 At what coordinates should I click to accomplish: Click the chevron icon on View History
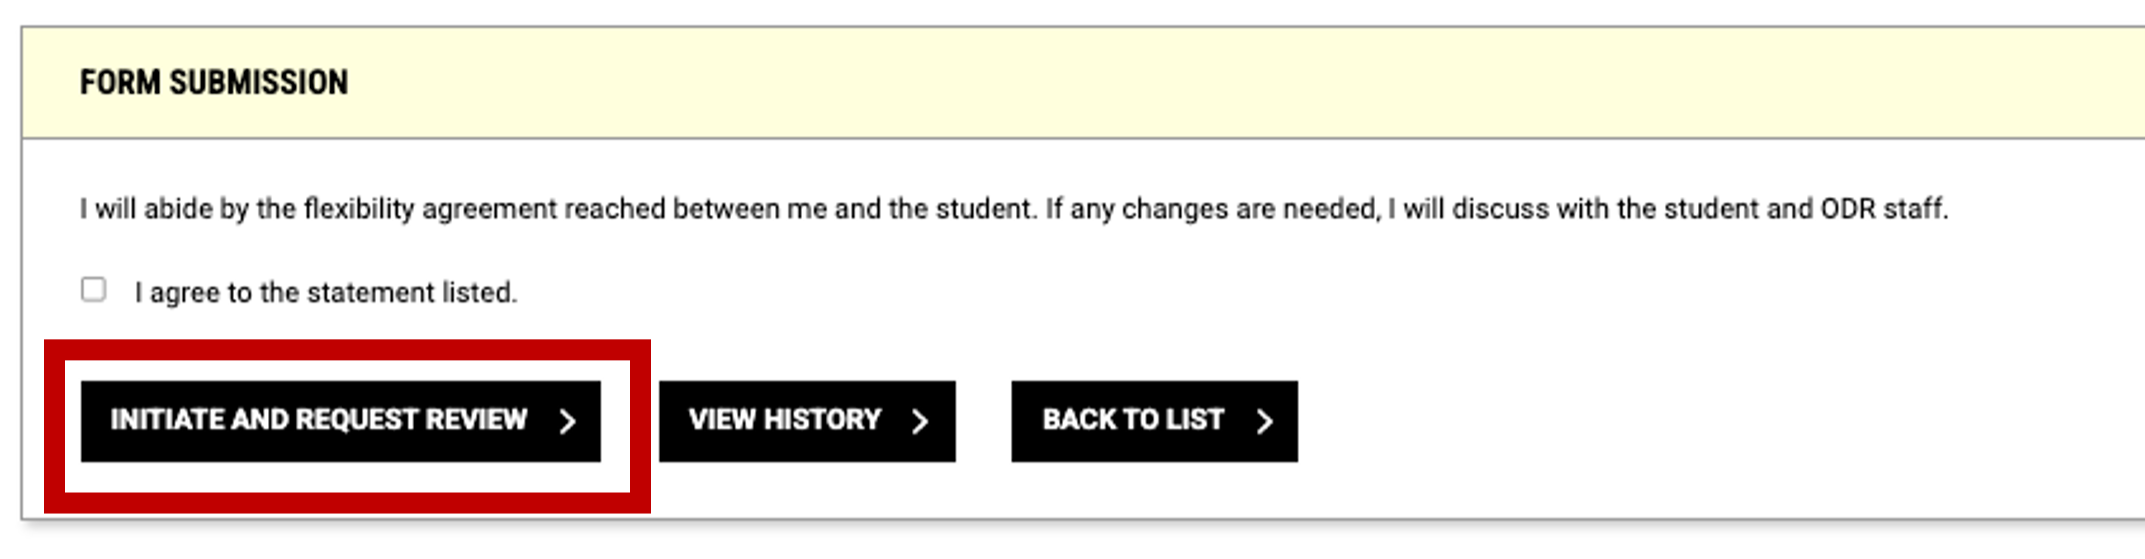pyautogui.click(x=920, y=421)
